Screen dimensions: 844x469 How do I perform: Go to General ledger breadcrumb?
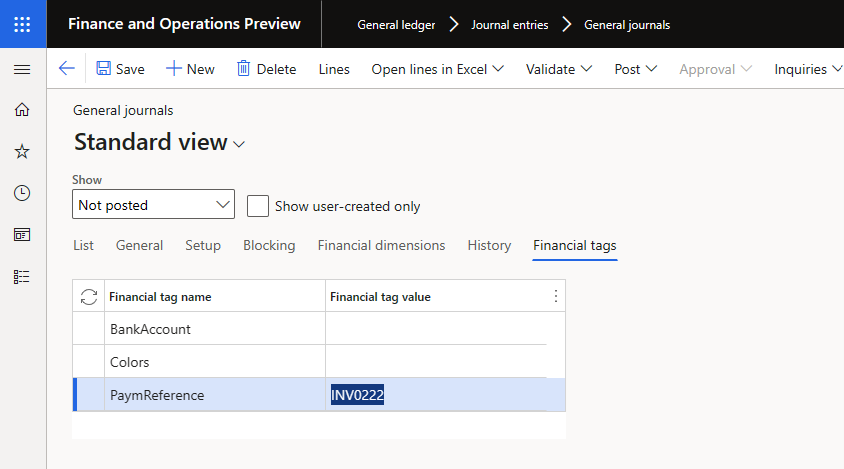click(396, 25)
